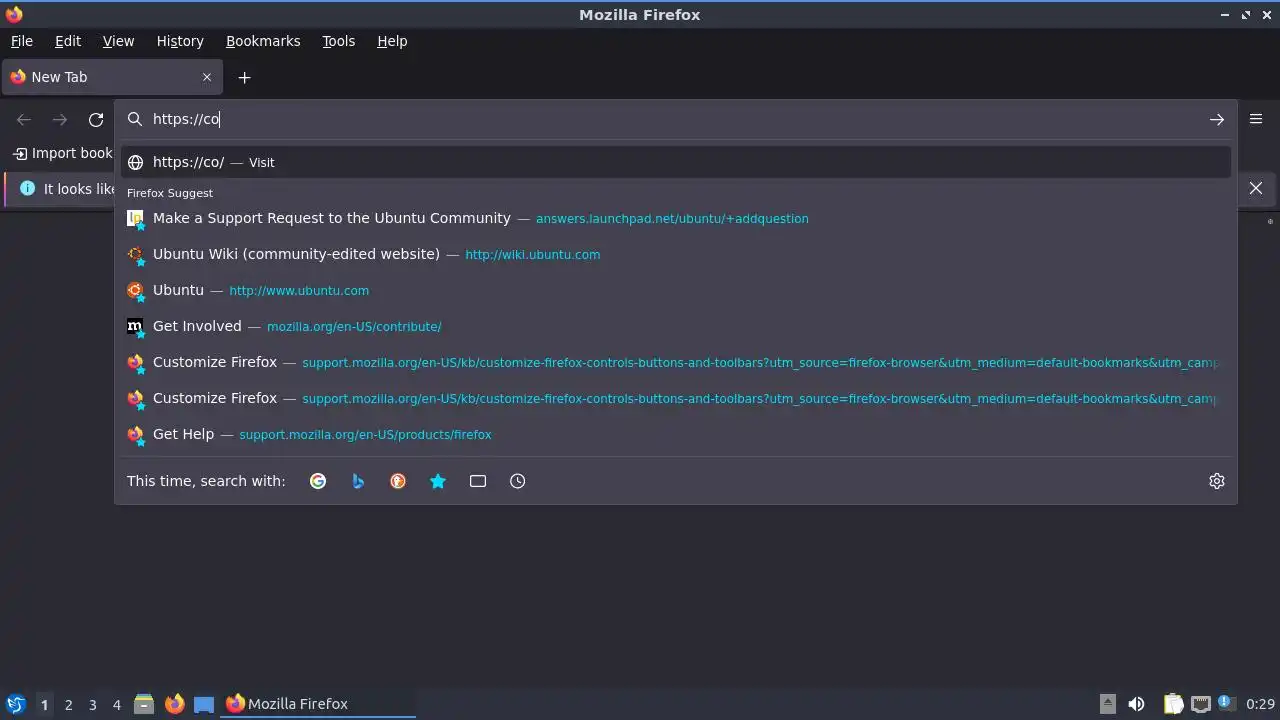The width and height of the screenshot is (1280, 720).
Task: Choose the DuckDuckGo search shortcut icon
Action: point(398,481)
